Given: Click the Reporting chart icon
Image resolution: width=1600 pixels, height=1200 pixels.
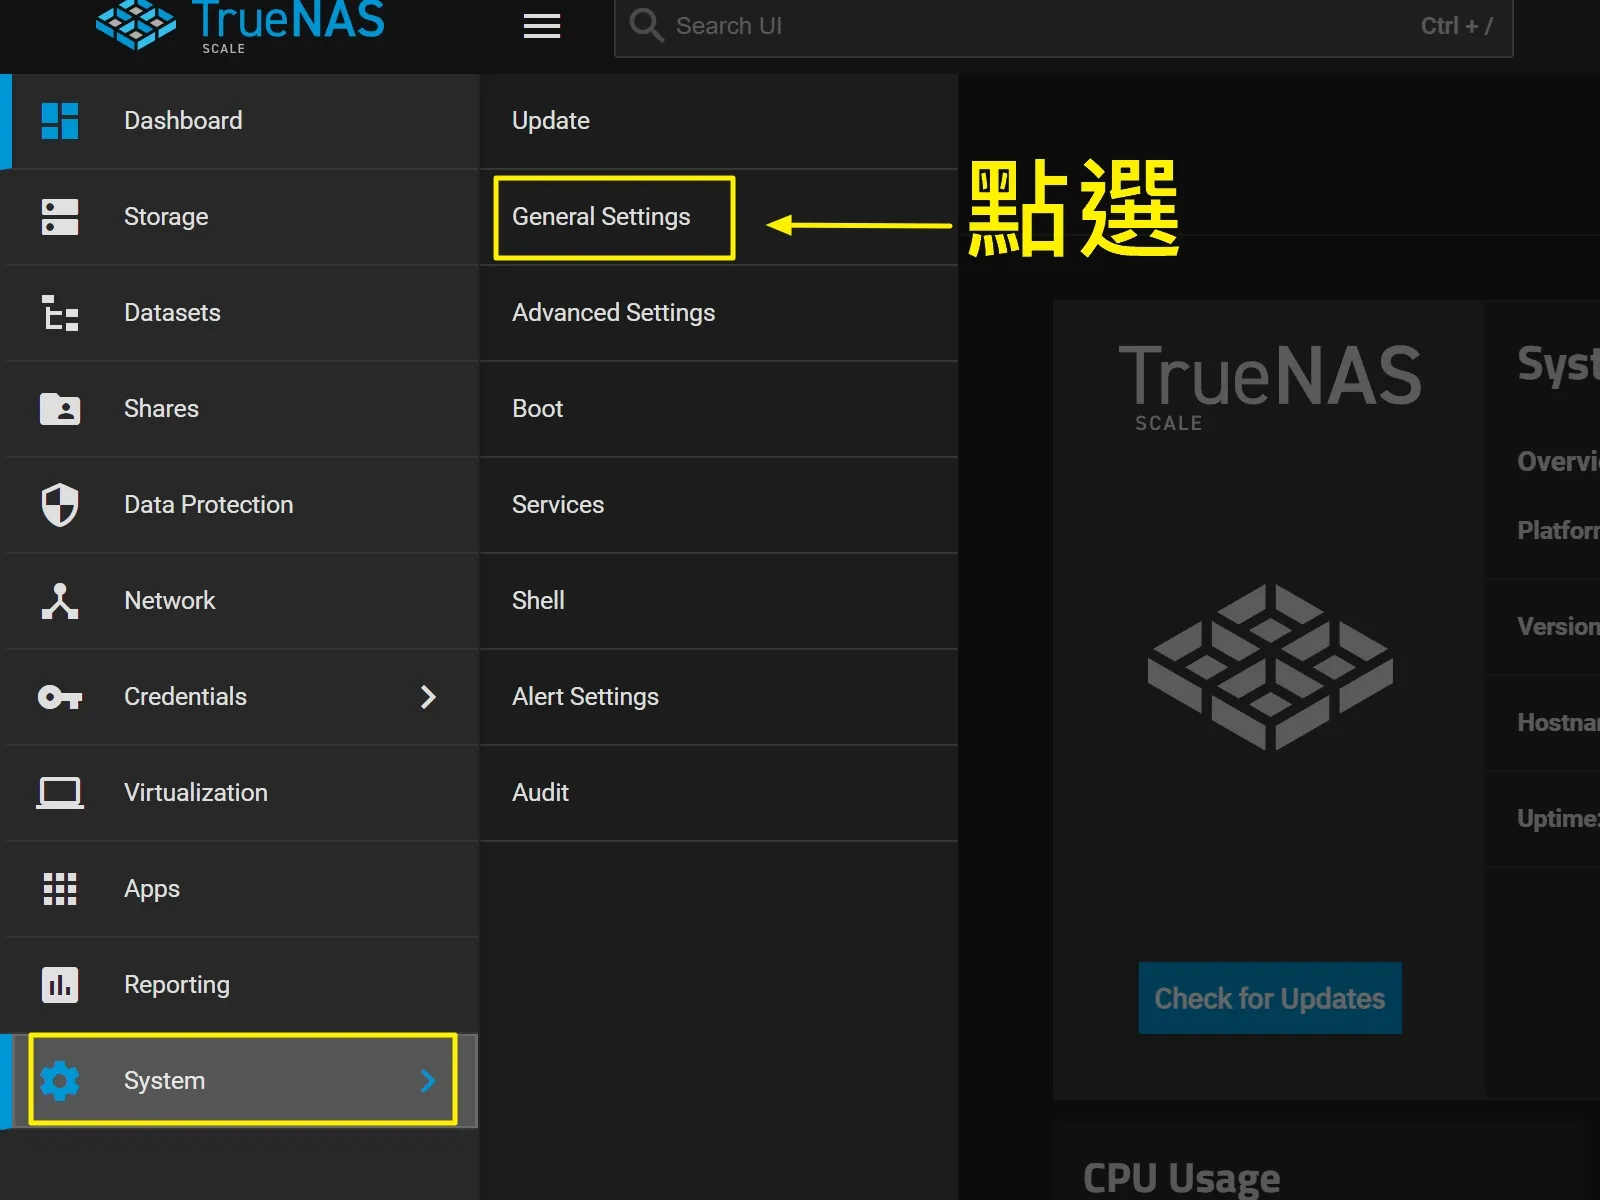Looking at the screenshot, I should pos(60,985).
